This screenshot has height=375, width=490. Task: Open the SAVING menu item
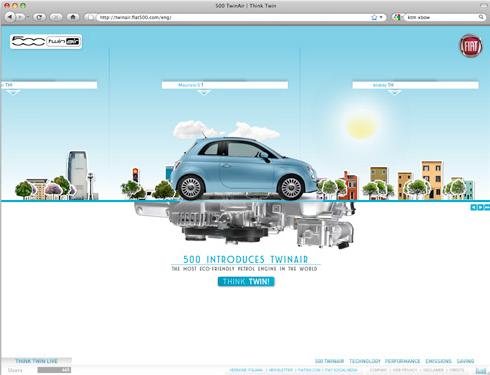[465, 361]
